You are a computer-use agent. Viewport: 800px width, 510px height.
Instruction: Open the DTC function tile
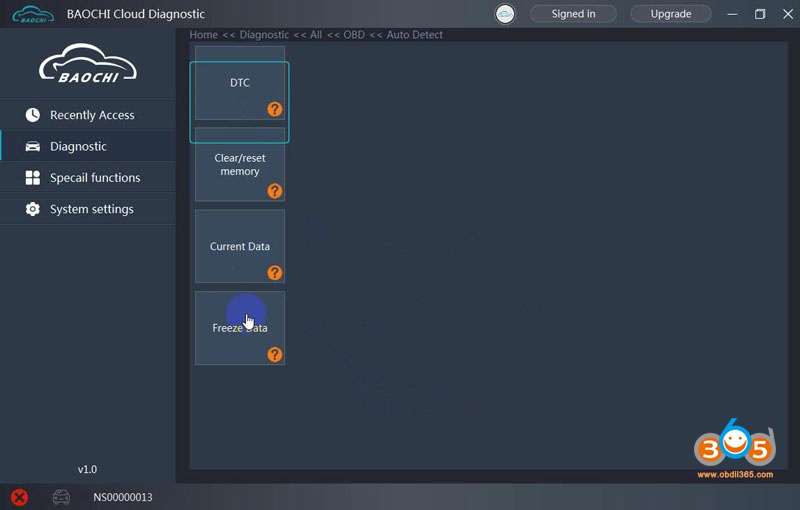pyautogui.click(x=240, y=83)
